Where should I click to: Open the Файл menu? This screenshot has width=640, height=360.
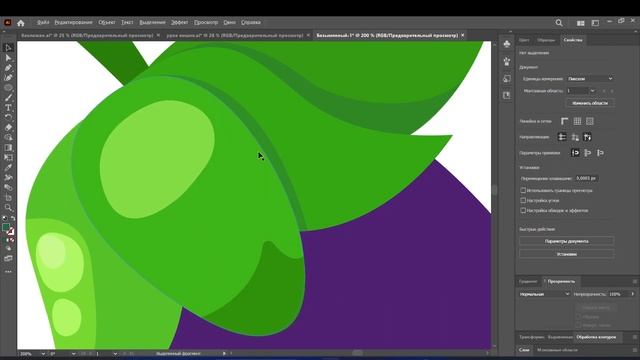(x=43, y=22)
